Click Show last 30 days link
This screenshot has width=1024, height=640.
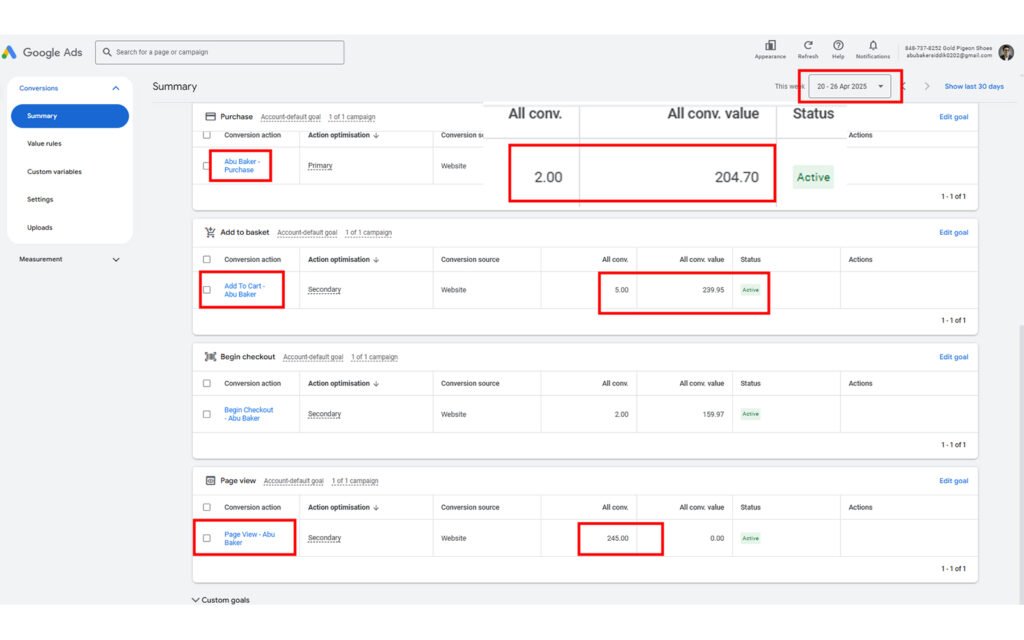coord(974,86)
